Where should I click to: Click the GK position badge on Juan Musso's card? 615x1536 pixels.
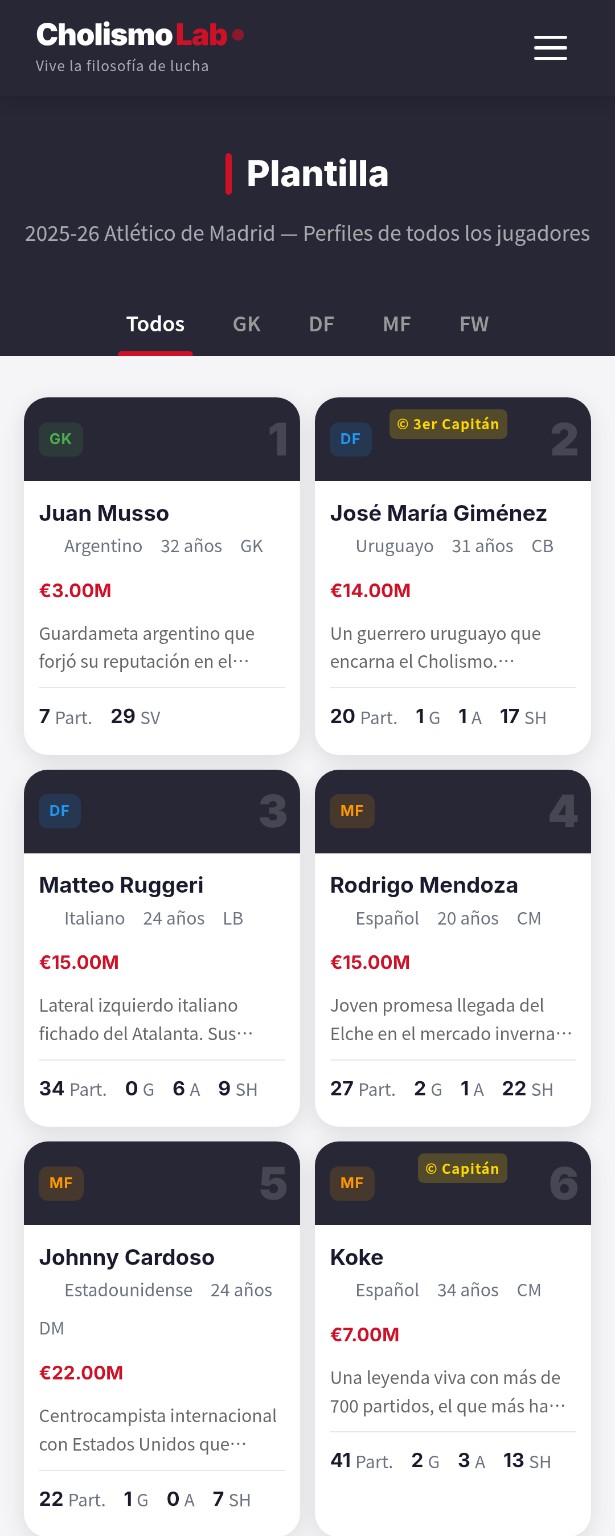click(59, 438)
